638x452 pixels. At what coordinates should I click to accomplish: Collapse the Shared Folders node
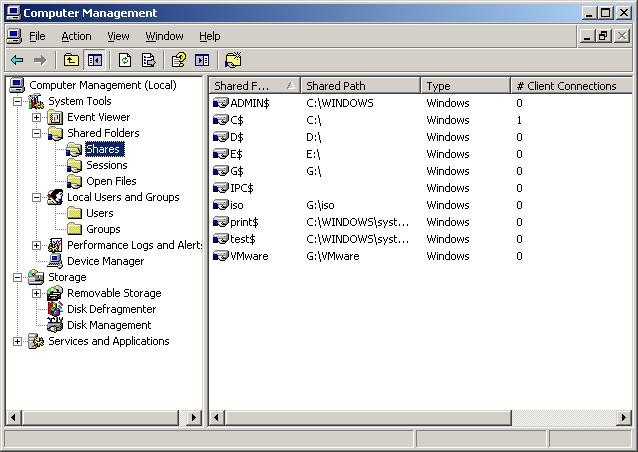[36, 133]
